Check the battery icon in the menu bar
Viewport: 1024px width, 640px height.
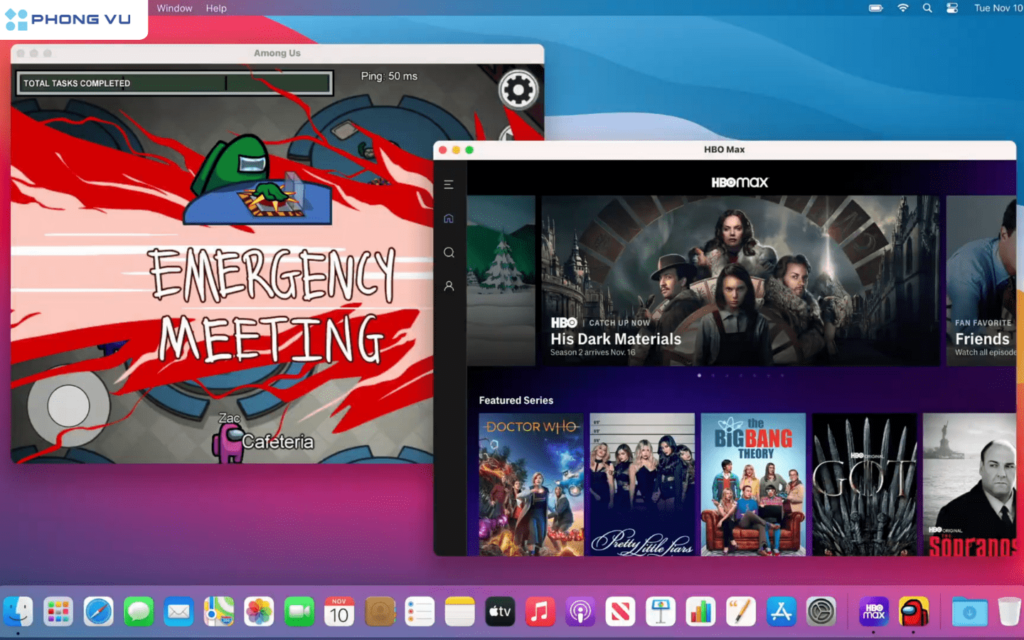877,8
